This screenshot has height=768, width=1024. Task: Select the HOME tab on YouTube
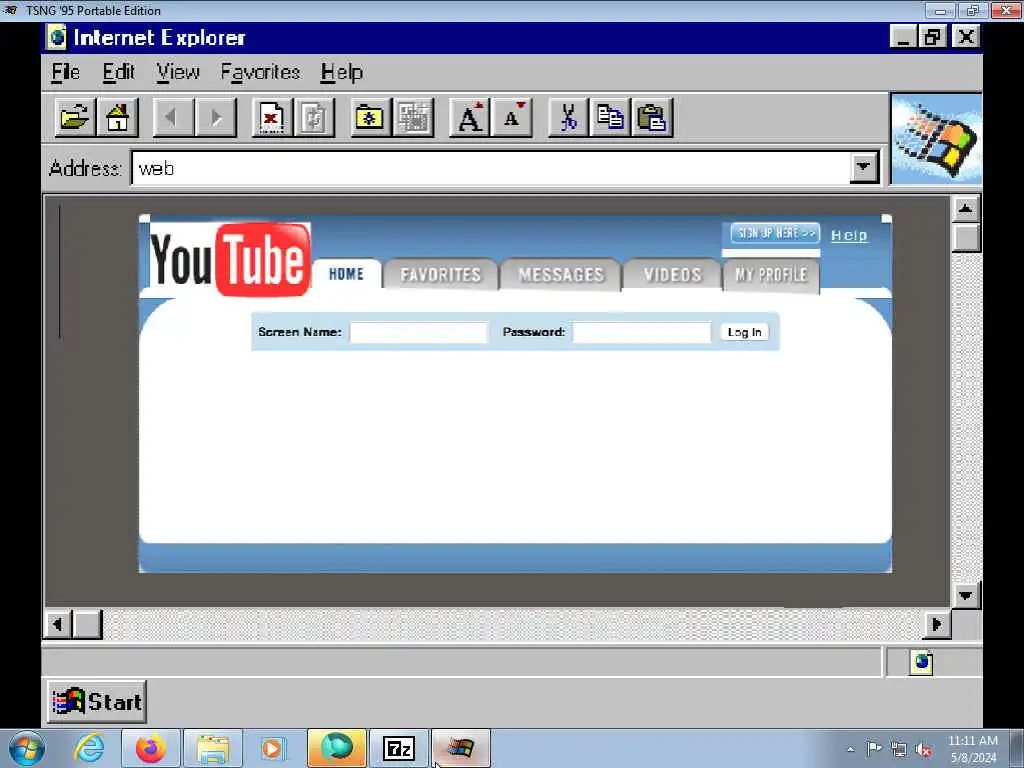click(x=346, y=274)
